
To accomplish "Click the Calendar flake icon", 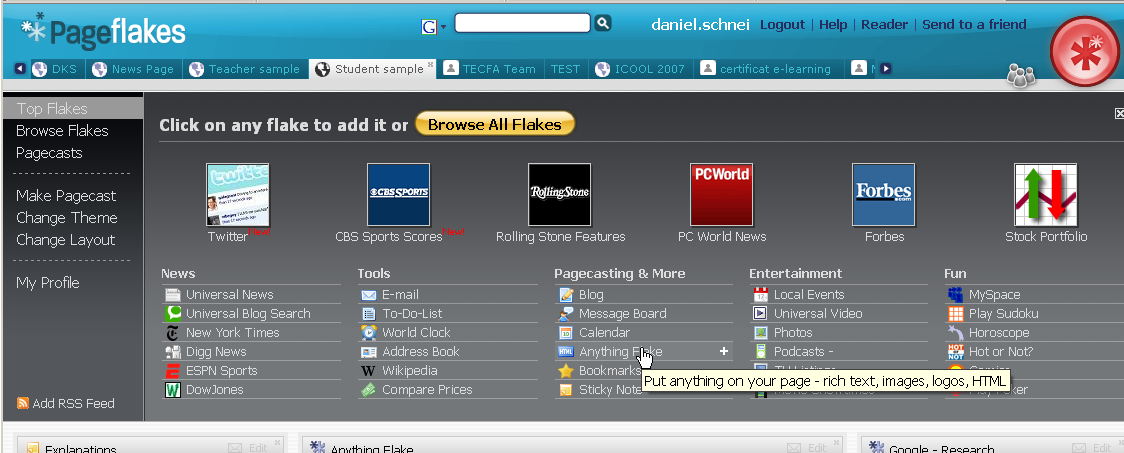I will [x=566, y=333].
